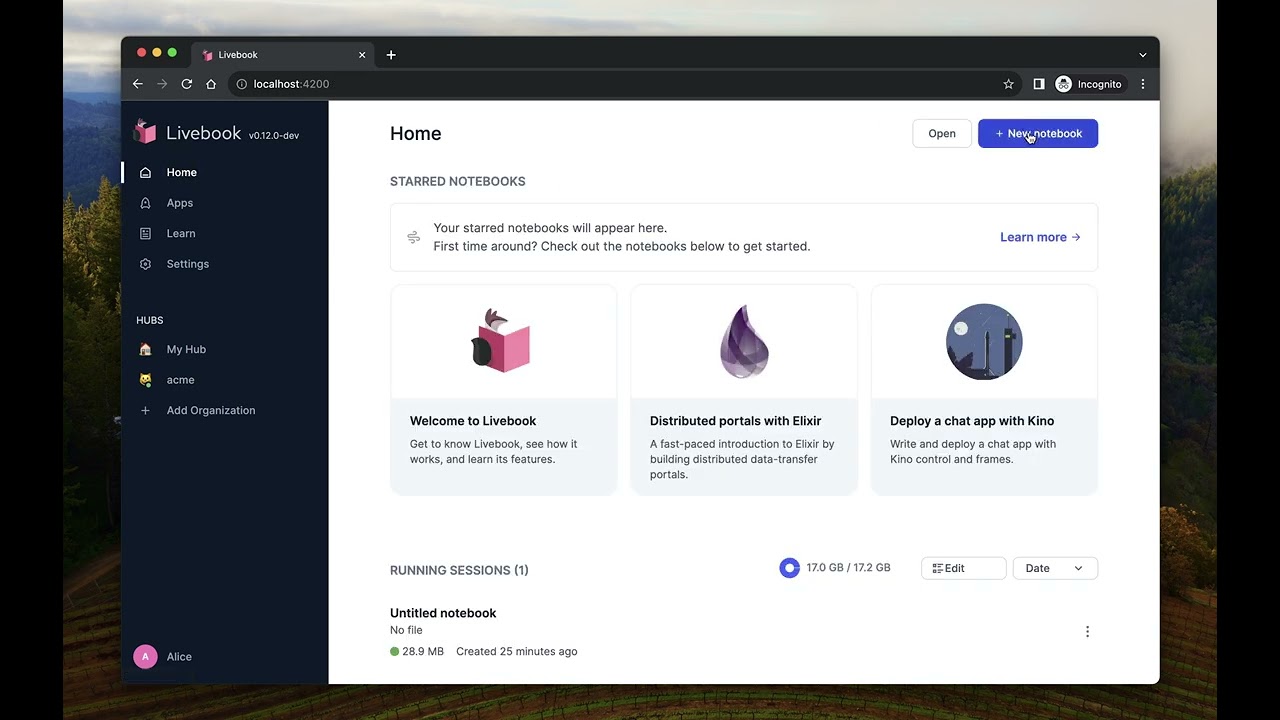The width and height of the screenshot is (1280, 720).
Task: Open a new browser tab with plus
Action: click(391, 55)
